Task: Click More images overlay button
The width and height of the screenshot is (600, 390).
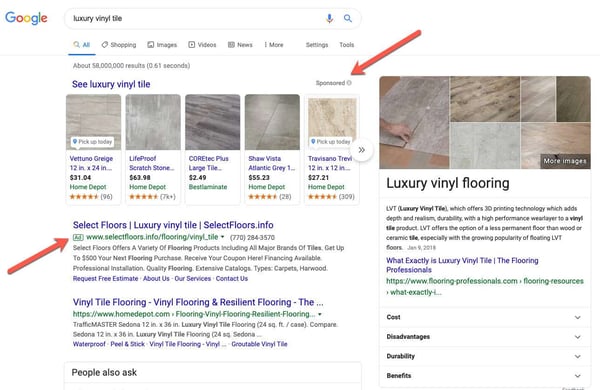Action: point(565,161)
